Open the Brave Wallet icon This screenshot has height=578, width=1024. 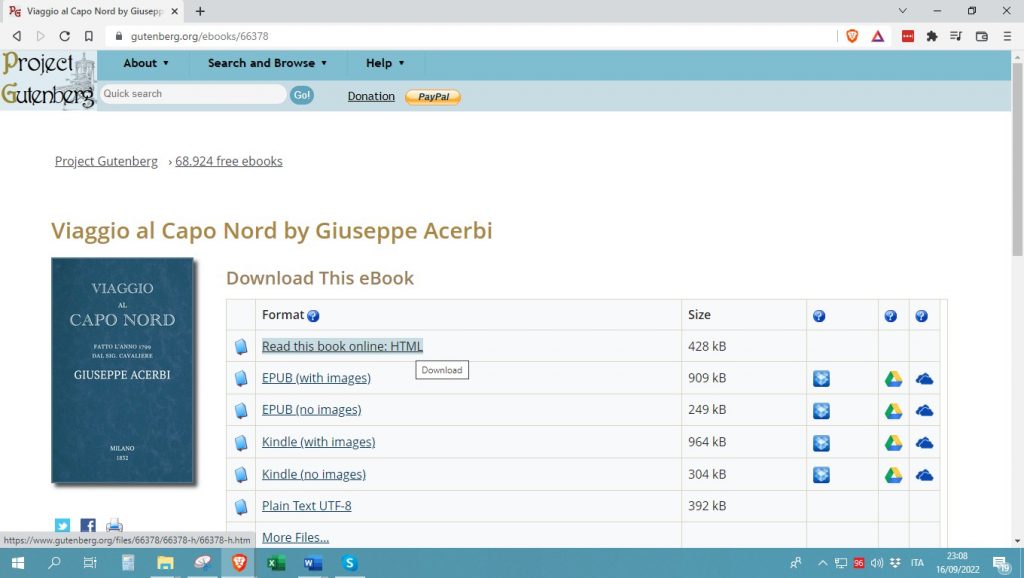[x=981, y=36]
